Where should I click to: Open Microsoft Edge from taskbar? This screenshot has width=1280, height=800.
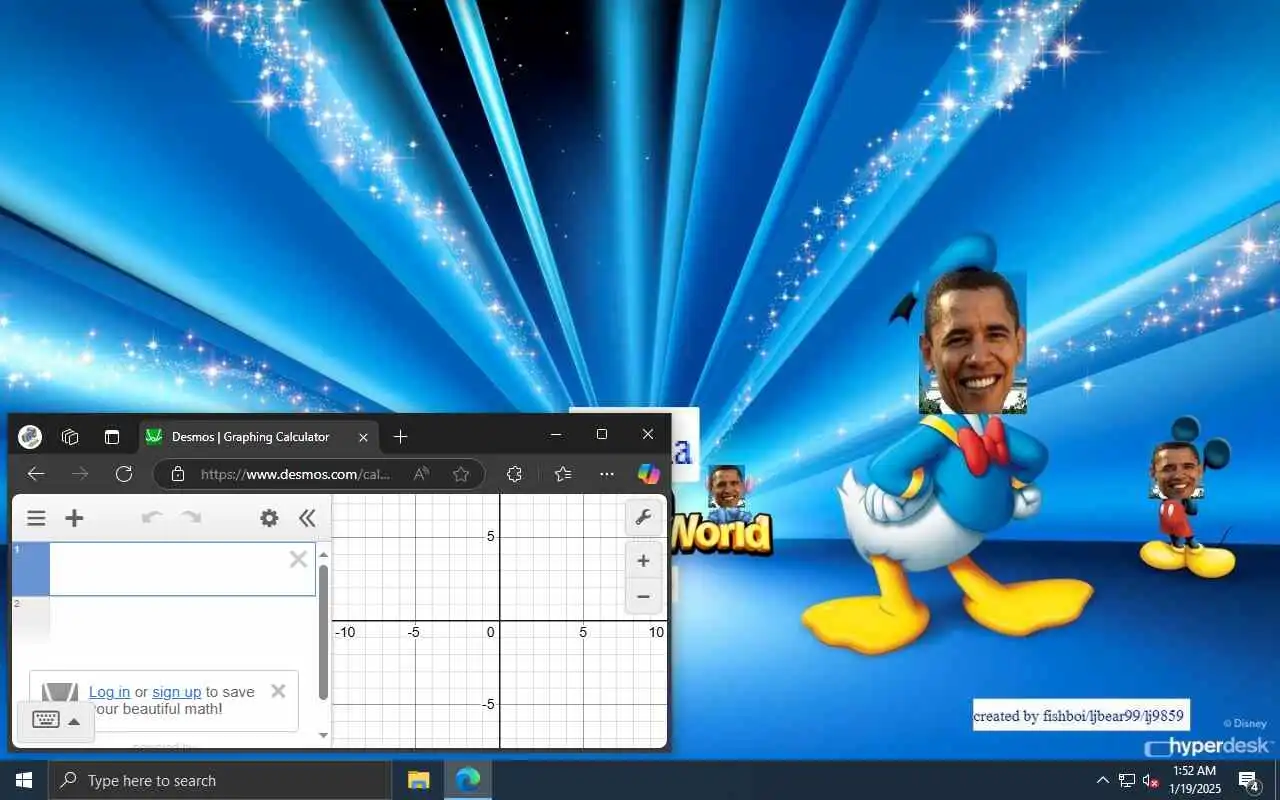click(467, 780)
